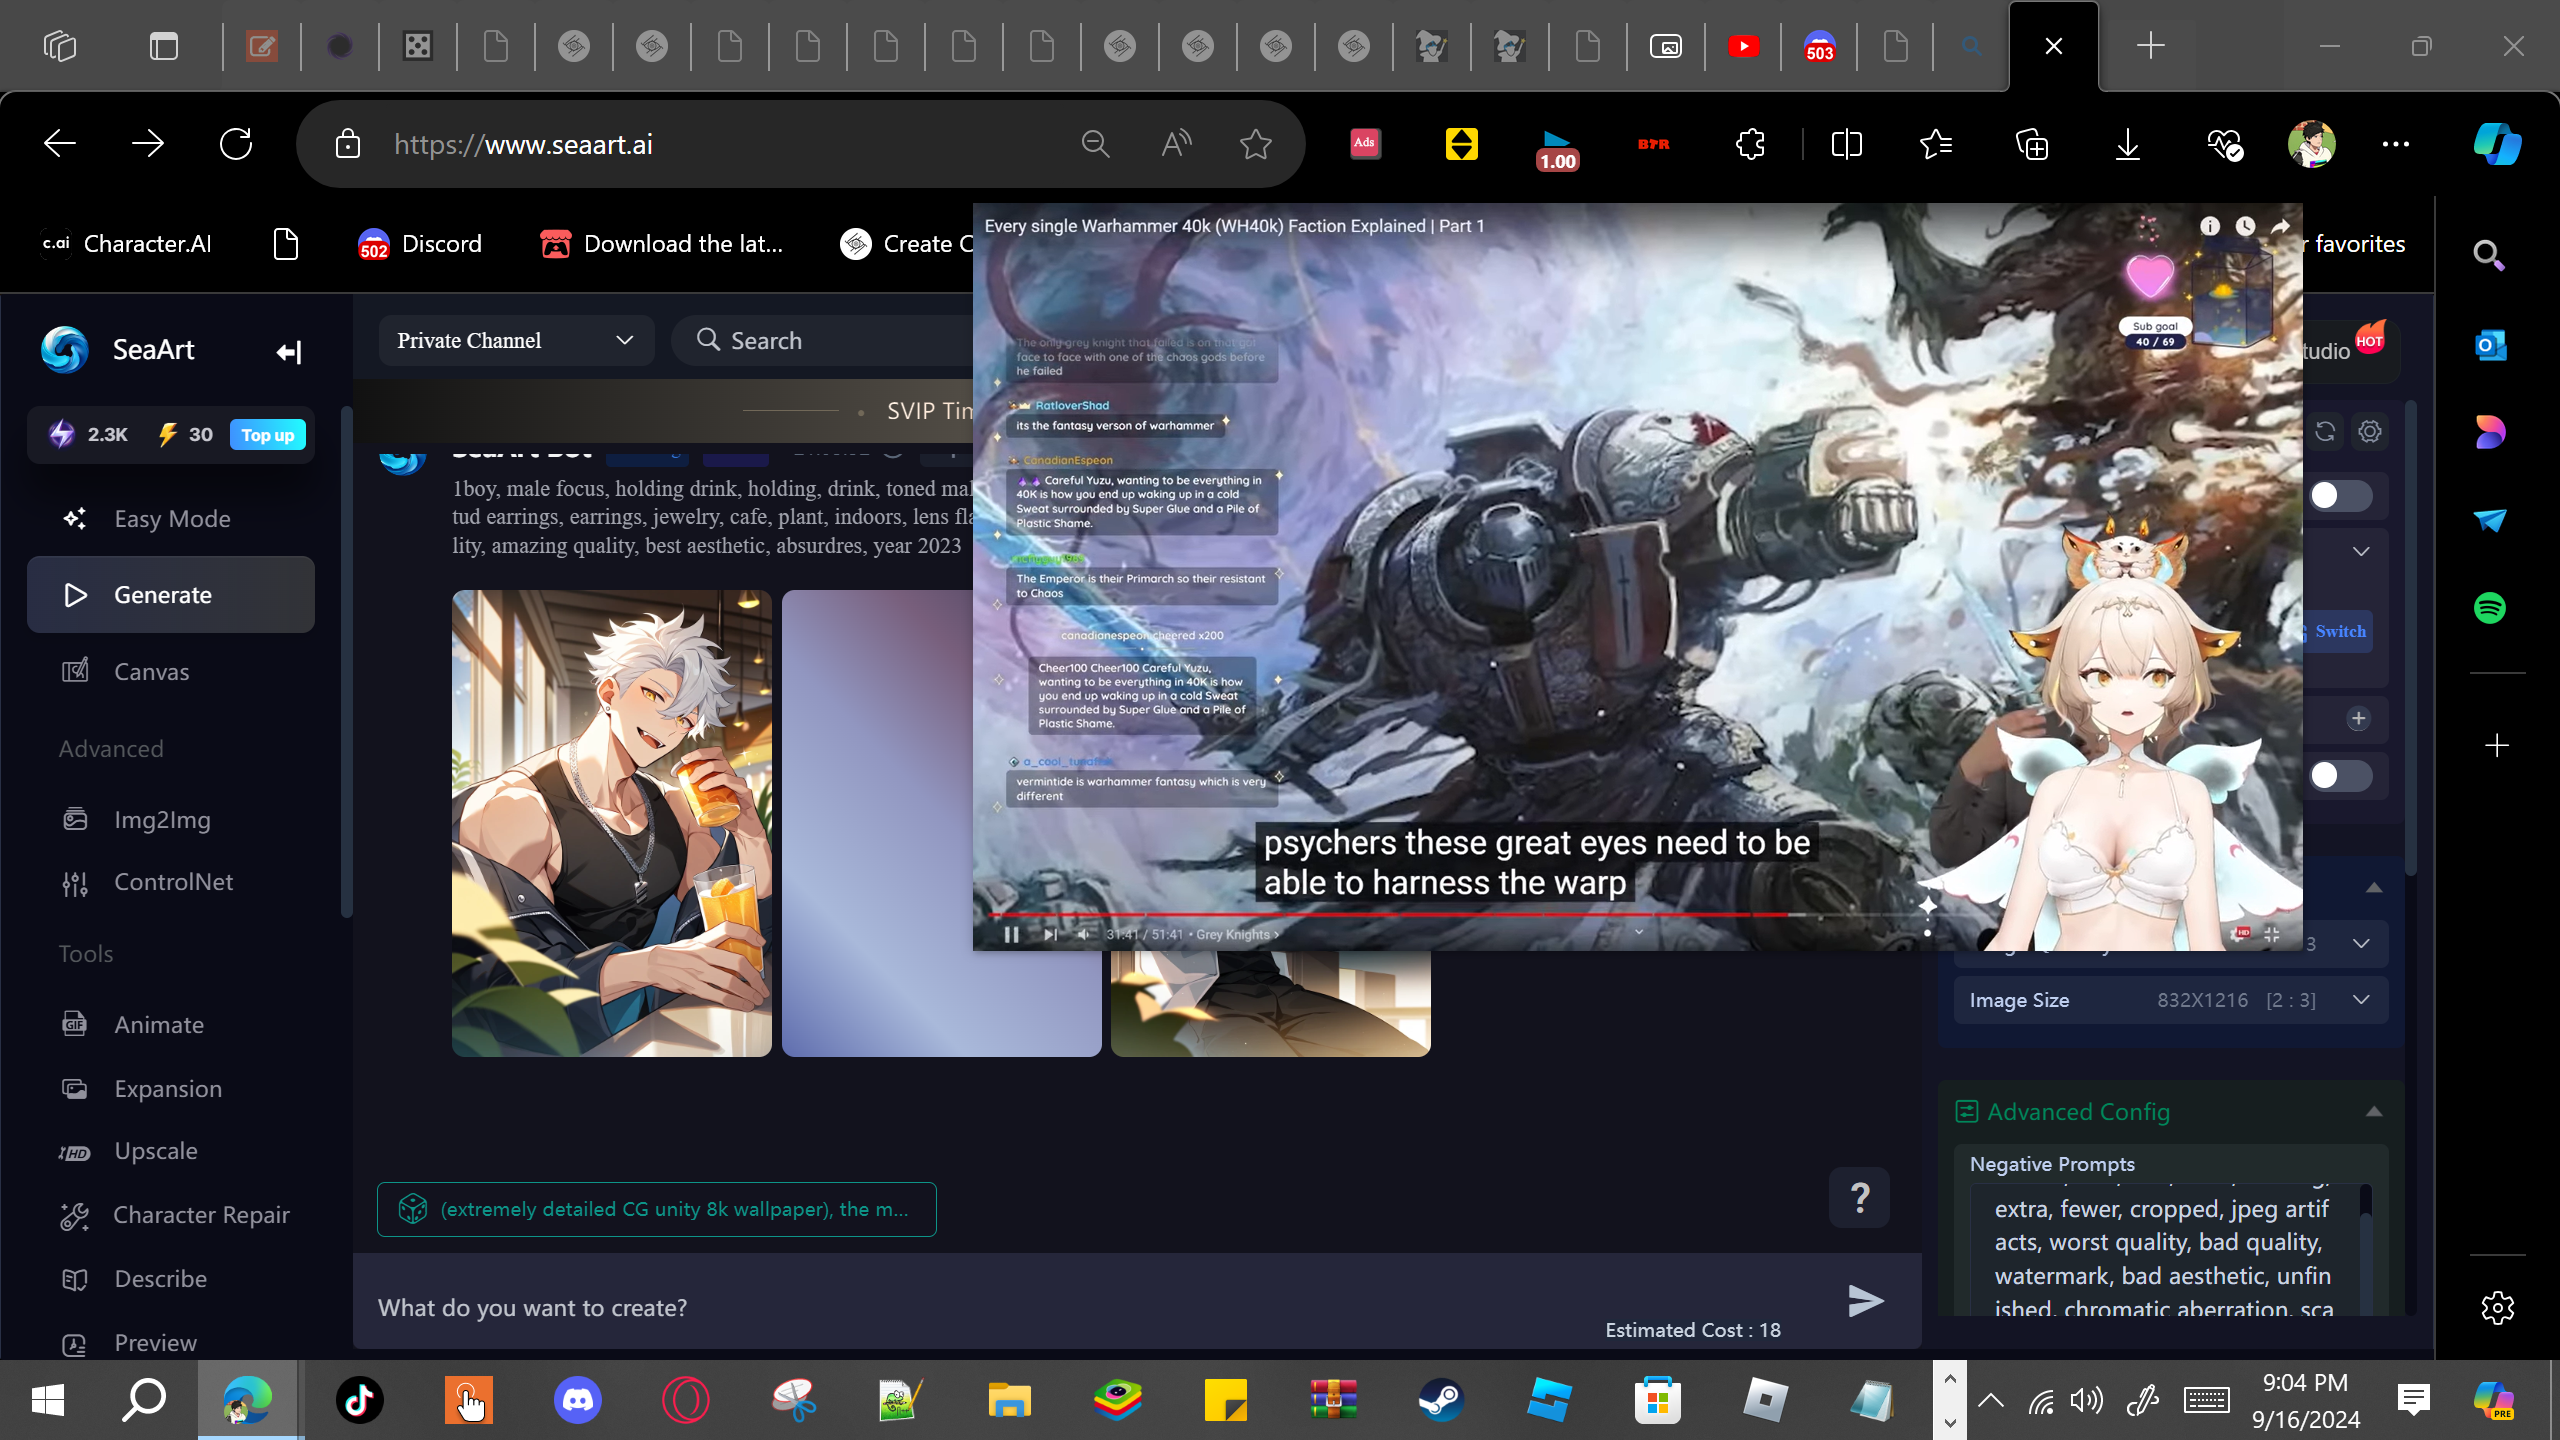The image size is (2560, 1440).
Task: Open Spotify in the Edge sidebar
Action: click(x=2490, y=608)
